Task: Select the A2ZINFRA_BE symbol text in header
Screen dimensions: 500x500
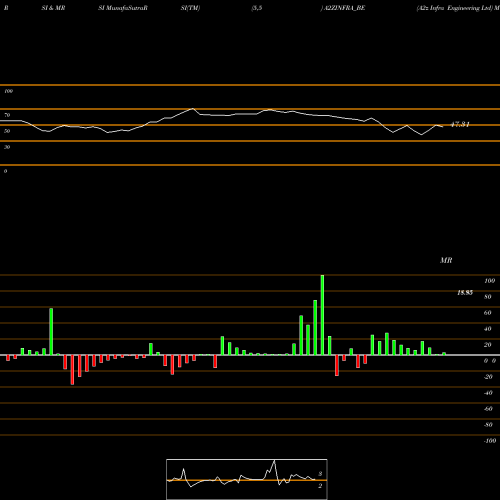Action: (345, 8)
